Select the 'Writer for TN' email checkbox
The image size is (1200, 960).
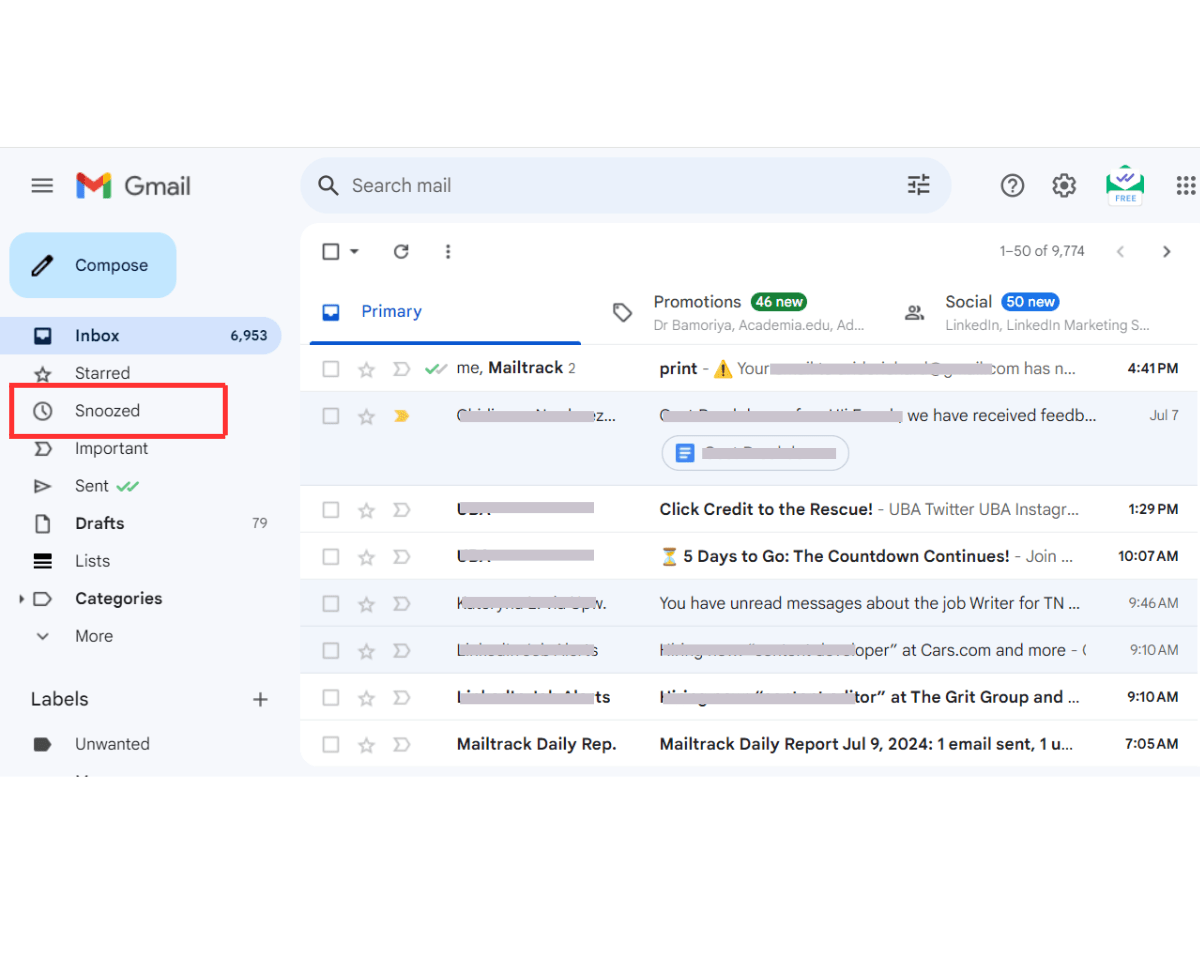point(331,604)
